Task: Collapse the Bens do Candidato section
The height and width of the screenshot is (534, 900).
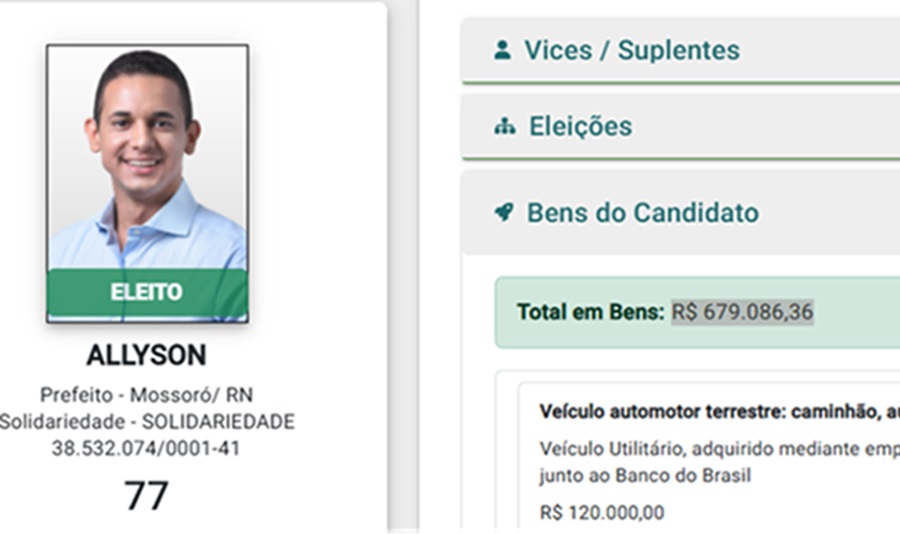Action: coord(643,212)
